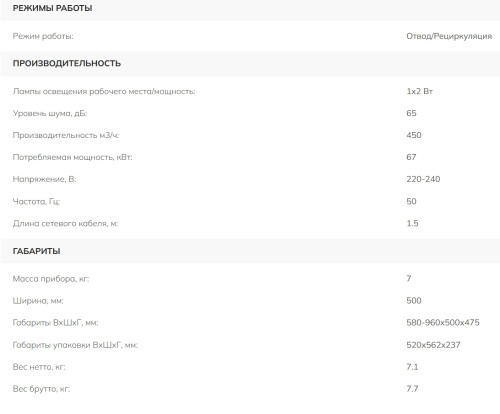
Task: Click the 580-960x500x475 dimensions value
Action: [x=443, y=323]
